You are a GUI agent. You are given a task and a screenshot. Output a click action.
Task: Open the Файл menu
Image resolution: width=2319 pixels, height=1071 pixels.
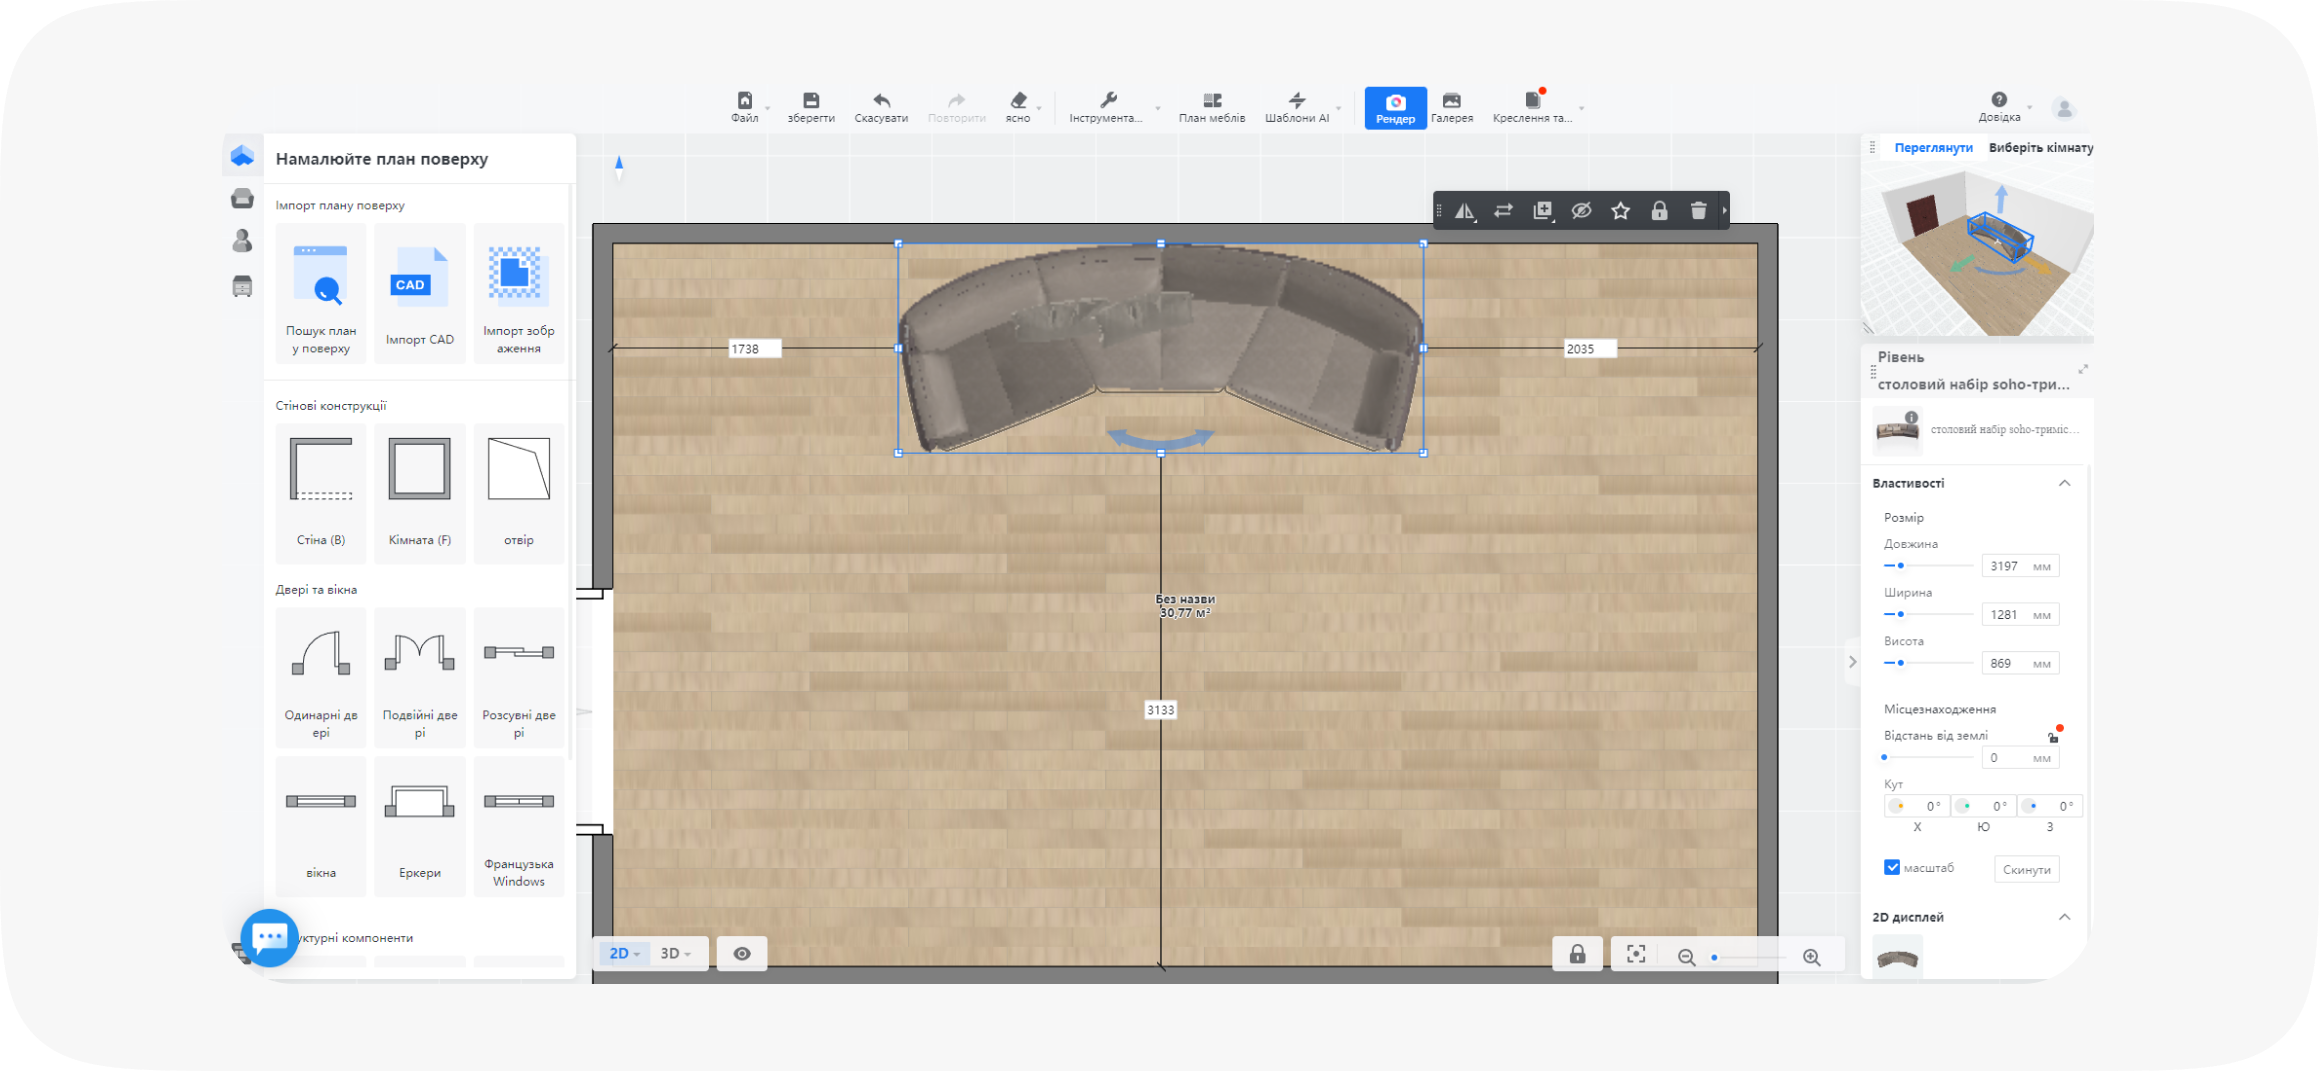[x=745, y=107]
